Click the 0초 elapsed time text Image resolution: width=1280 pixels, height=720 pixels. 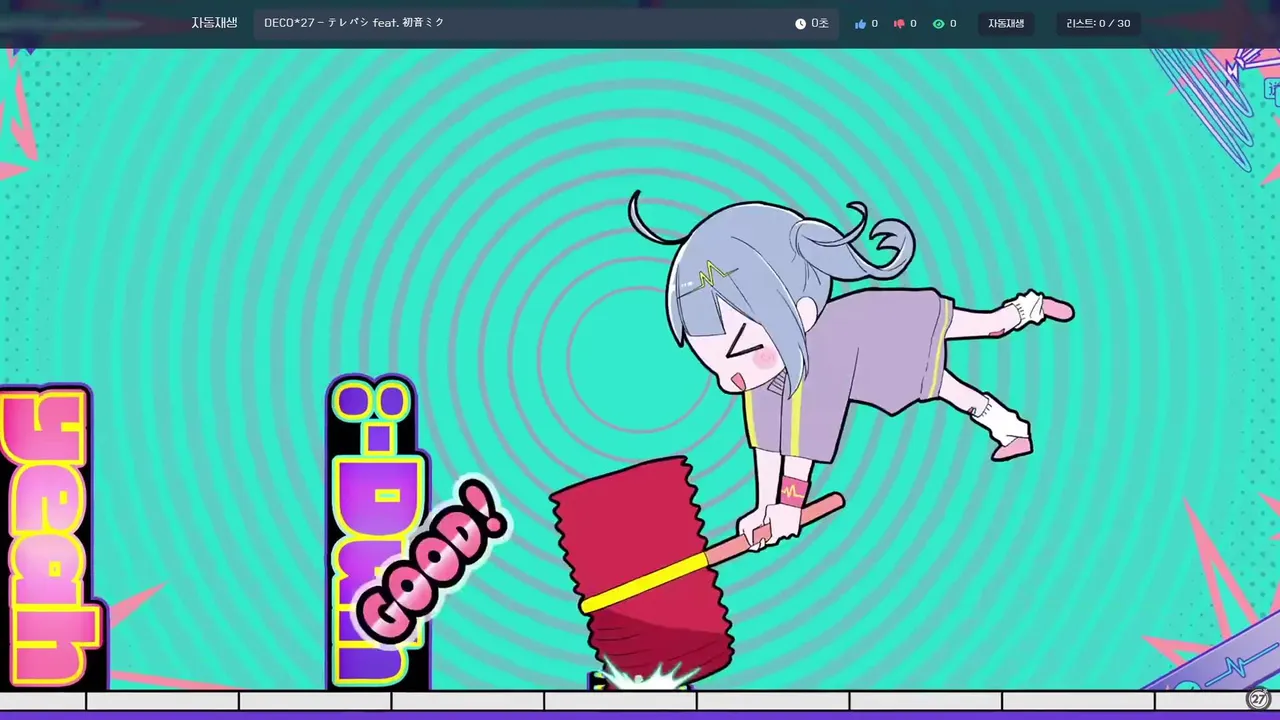click(820, 24)
